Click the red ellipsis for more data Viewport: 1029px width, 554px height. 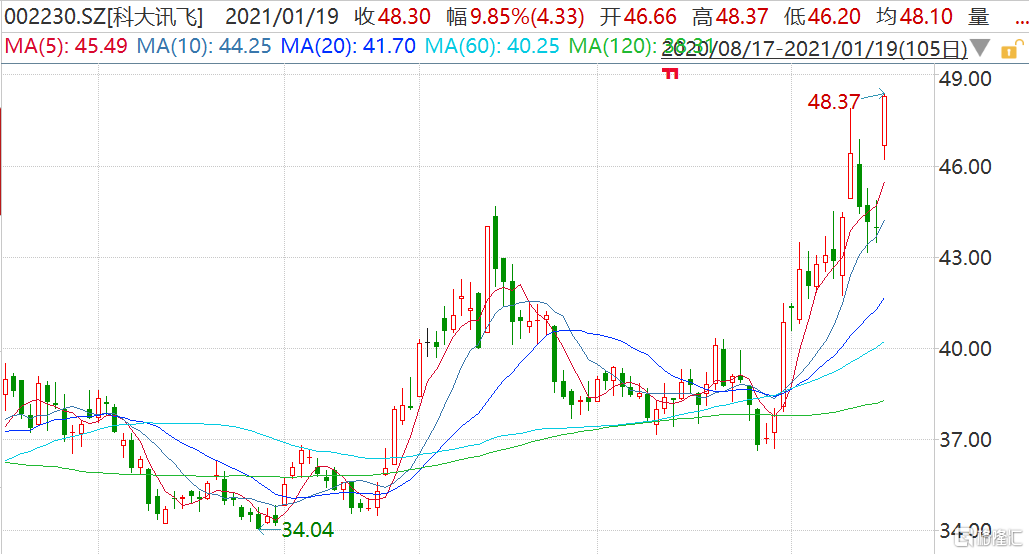click(x=1020, y=20)
